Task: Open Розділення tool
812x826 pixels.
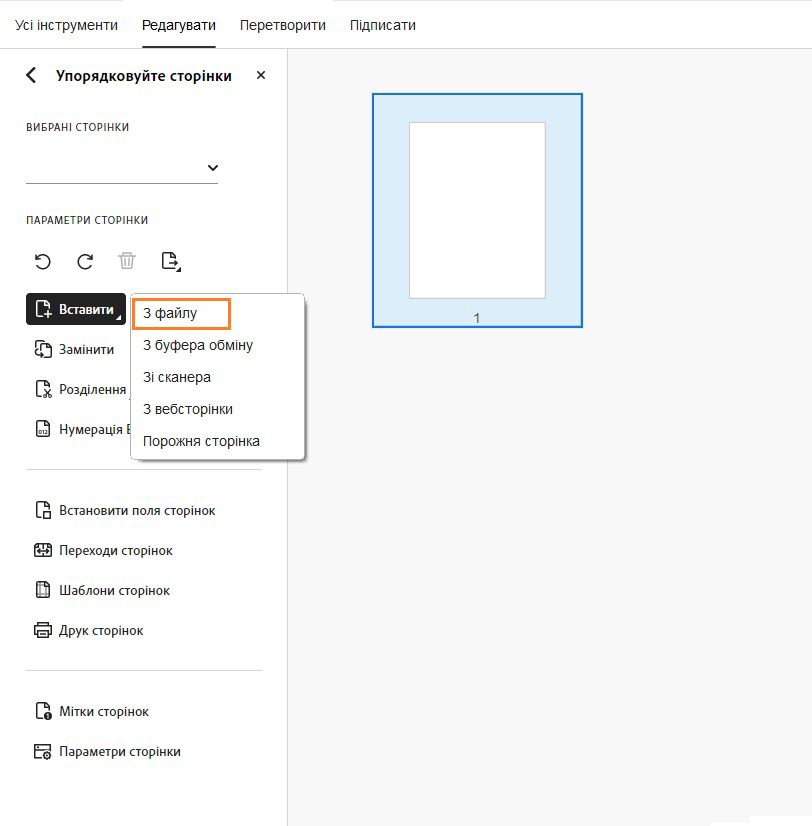Action: tap(80, 389)
